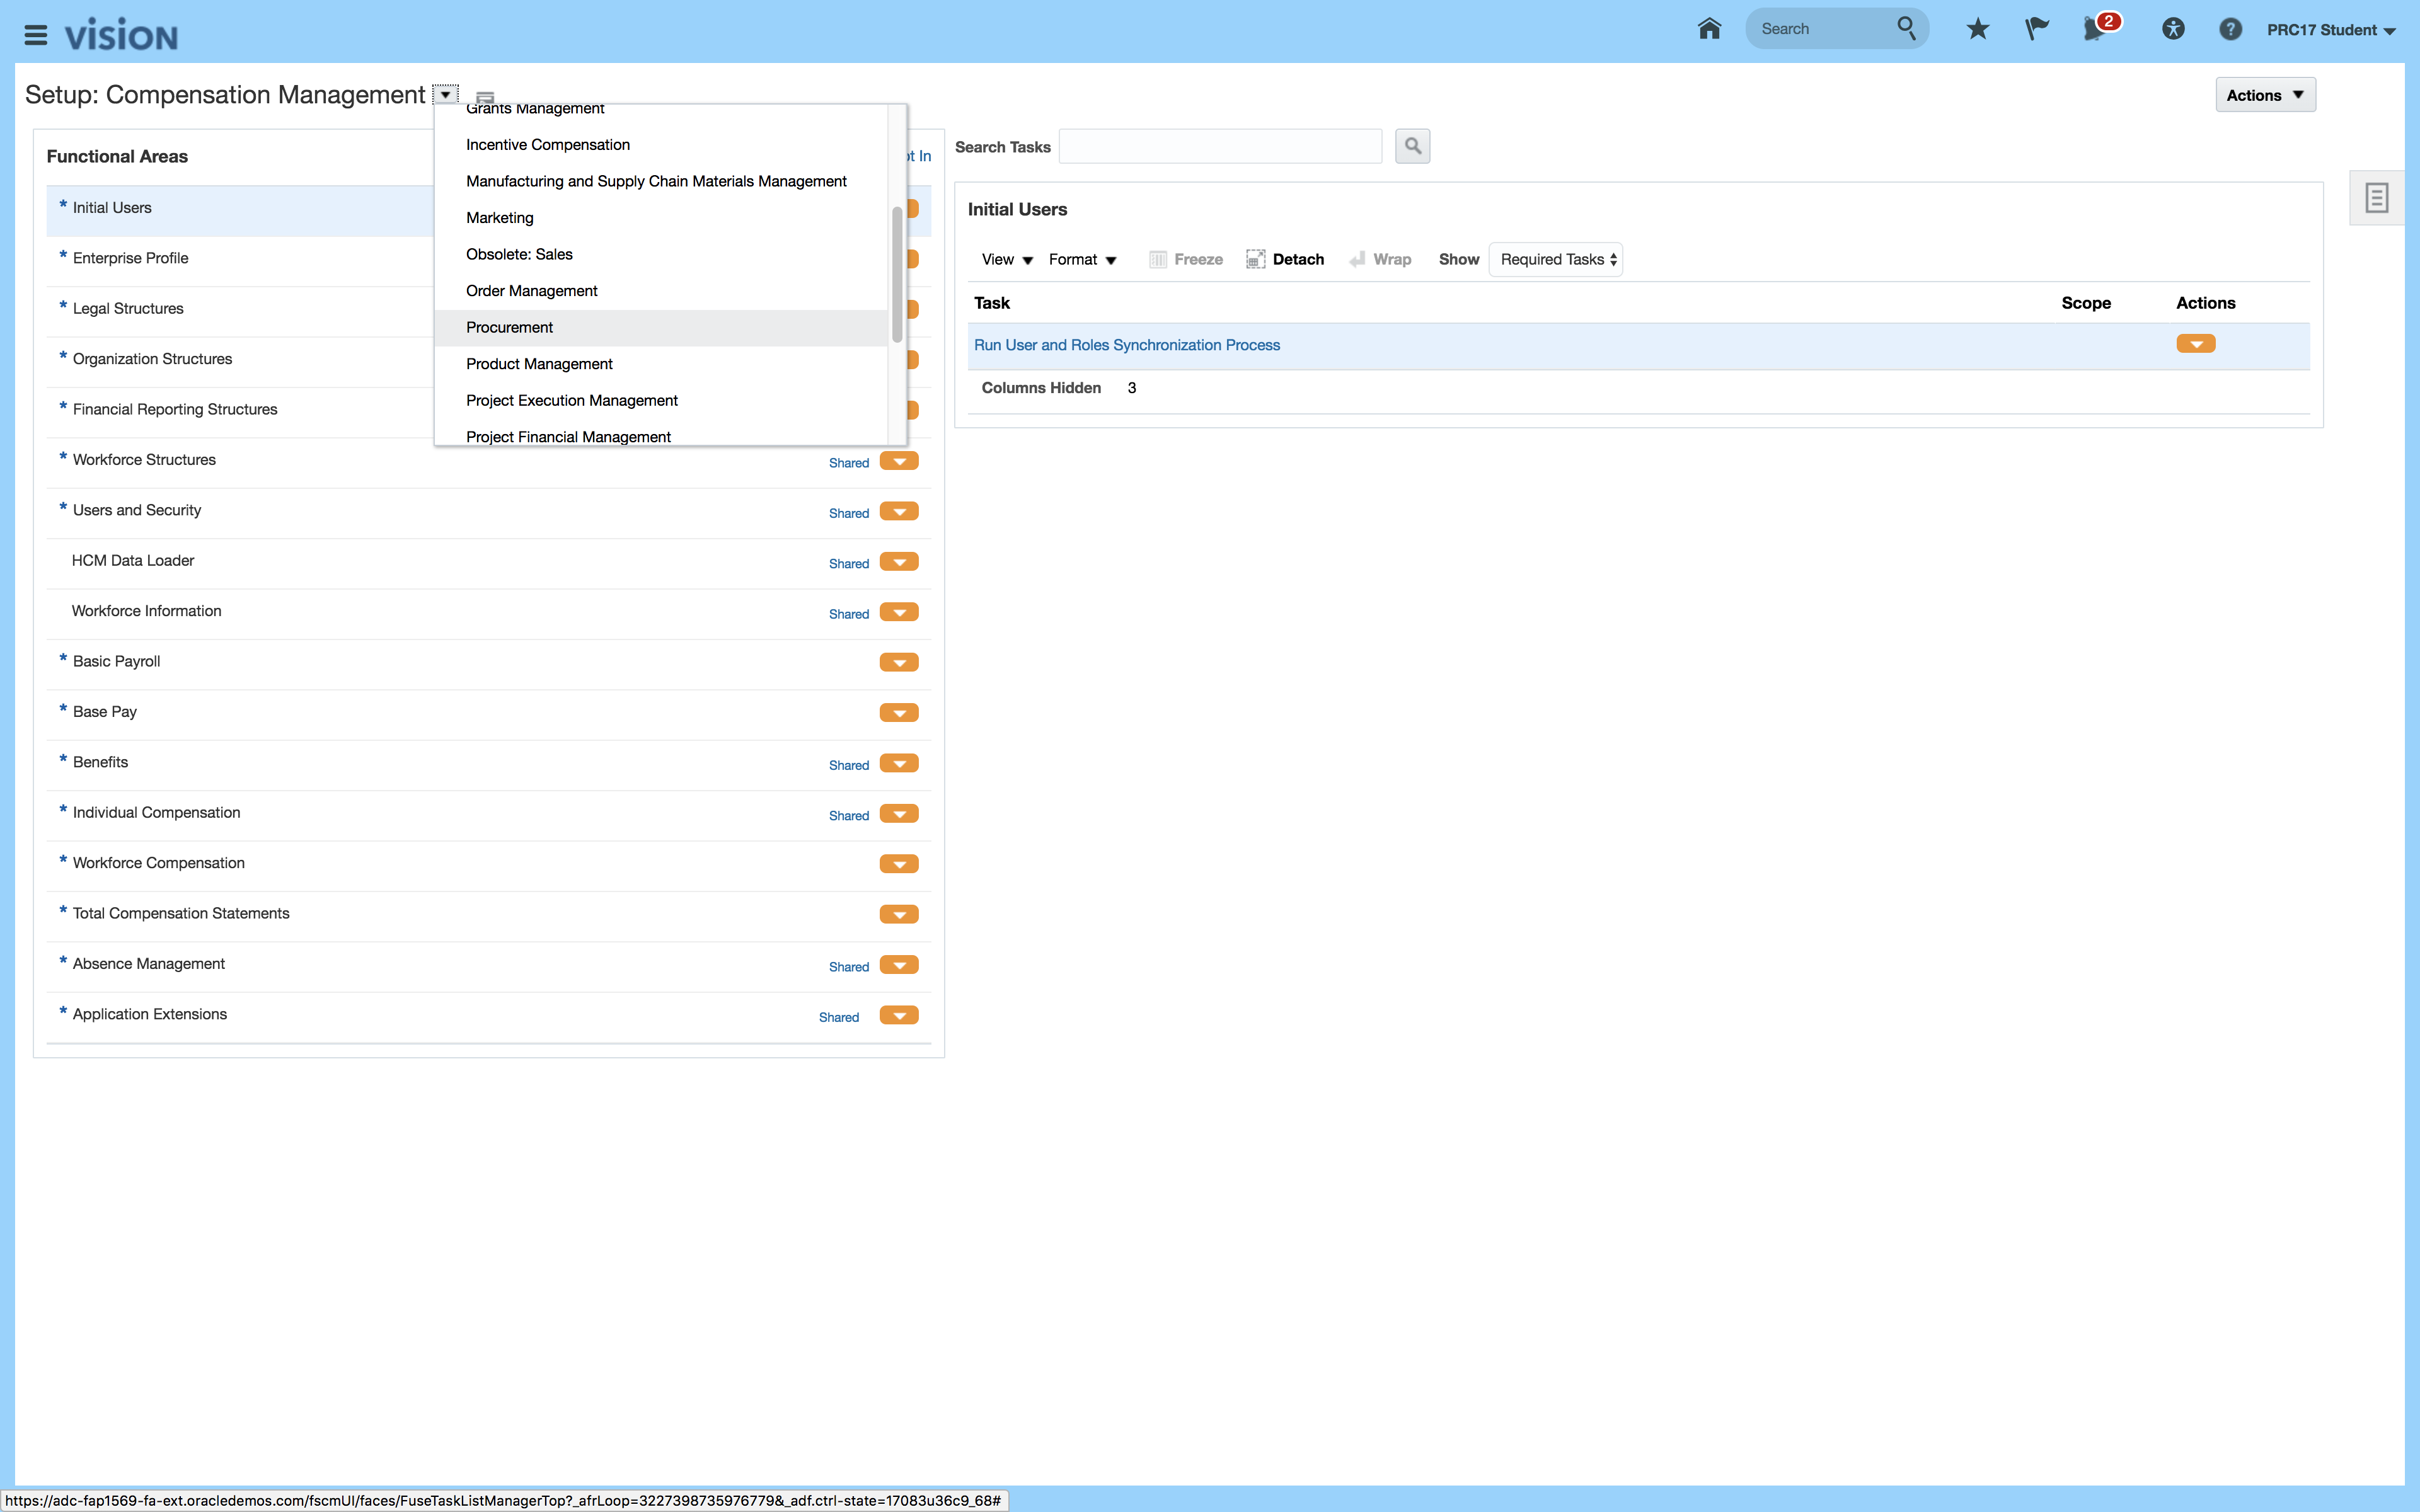This screenshot has height=1512, width=2420.
Task: Select Procurement from the offering list
Action: pos(510,327)
